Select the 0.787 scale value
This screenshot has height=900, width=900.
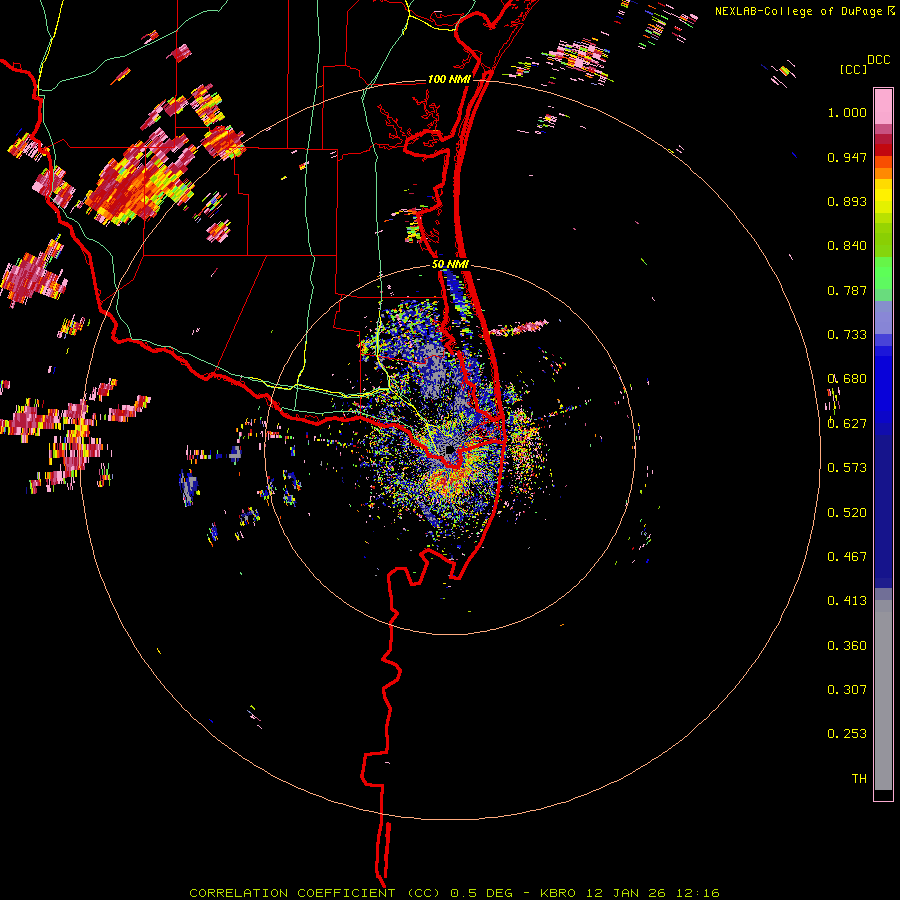point(847,290)
